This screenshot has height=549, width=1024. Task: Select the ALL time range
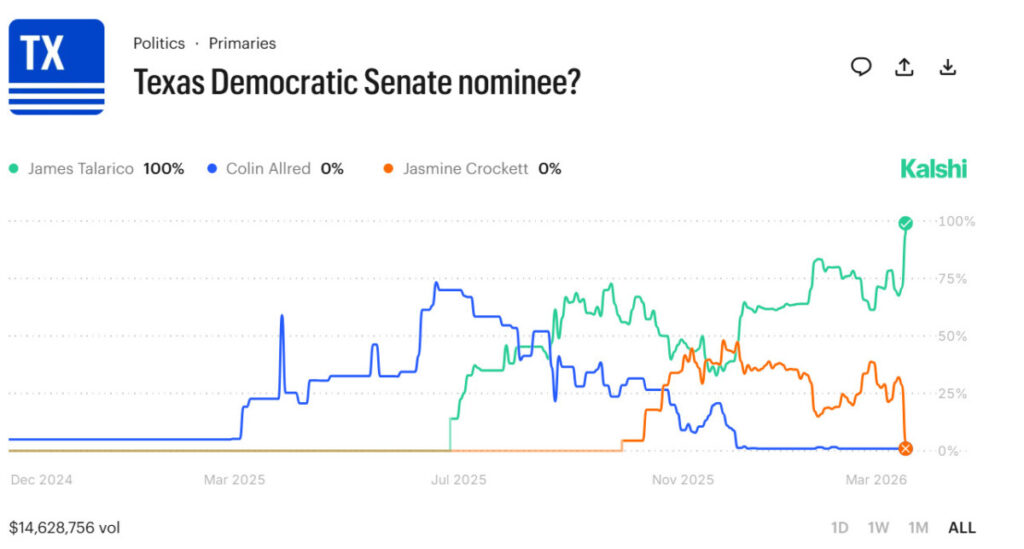tap(961, 527)
